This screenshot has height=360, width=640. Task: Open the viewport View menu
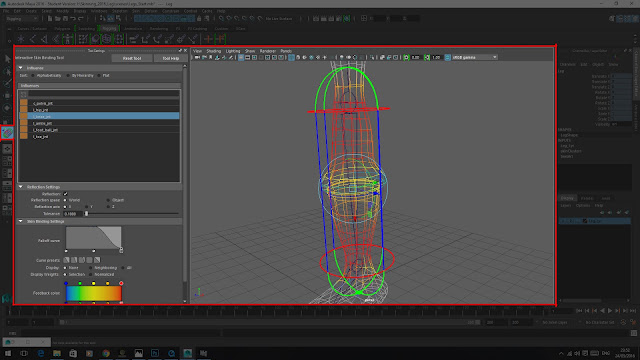[198, 51]
